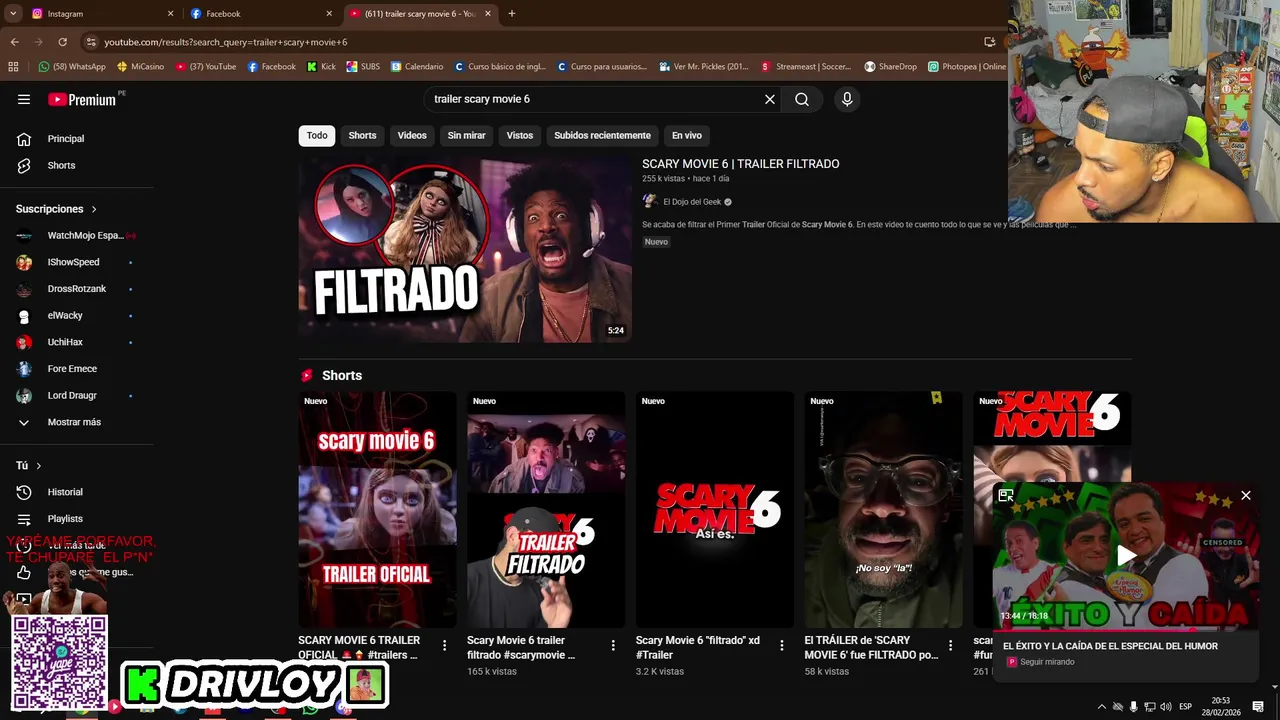Open more options for Scary Movie 6 "filtrado" xd short

(782, 646)
